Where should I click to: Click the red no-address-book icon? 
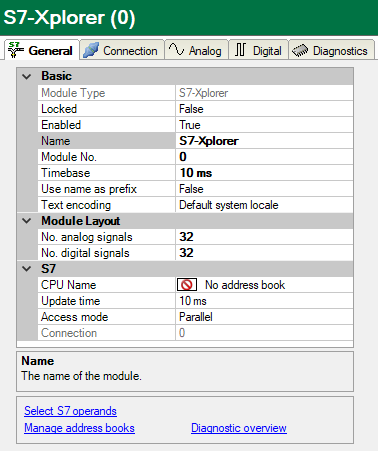(x=187, y=285)
